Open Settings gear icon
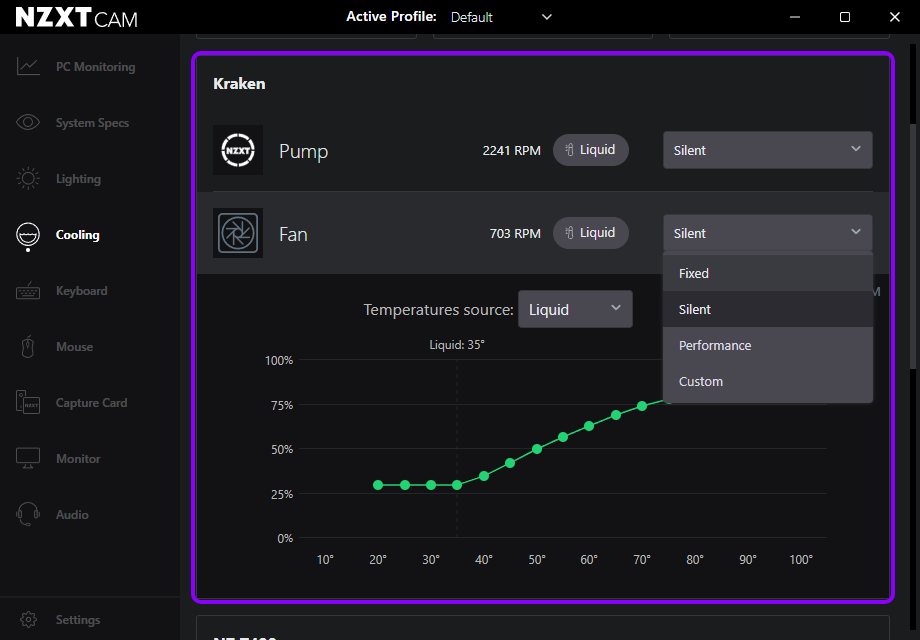 coord(28,620)
